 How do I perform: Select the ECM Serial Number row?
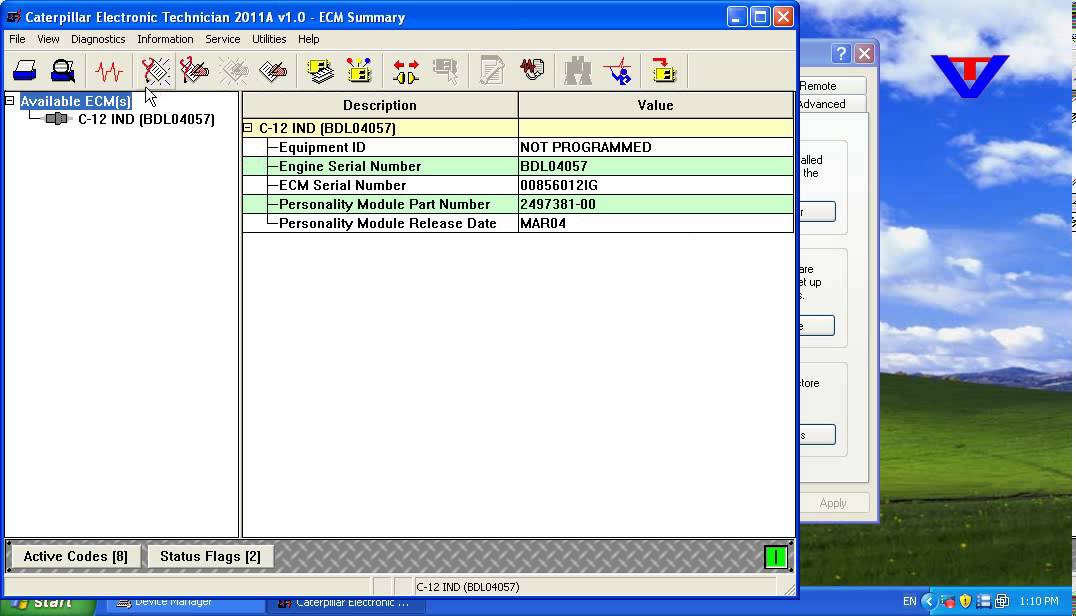click(x=518, y=185)
